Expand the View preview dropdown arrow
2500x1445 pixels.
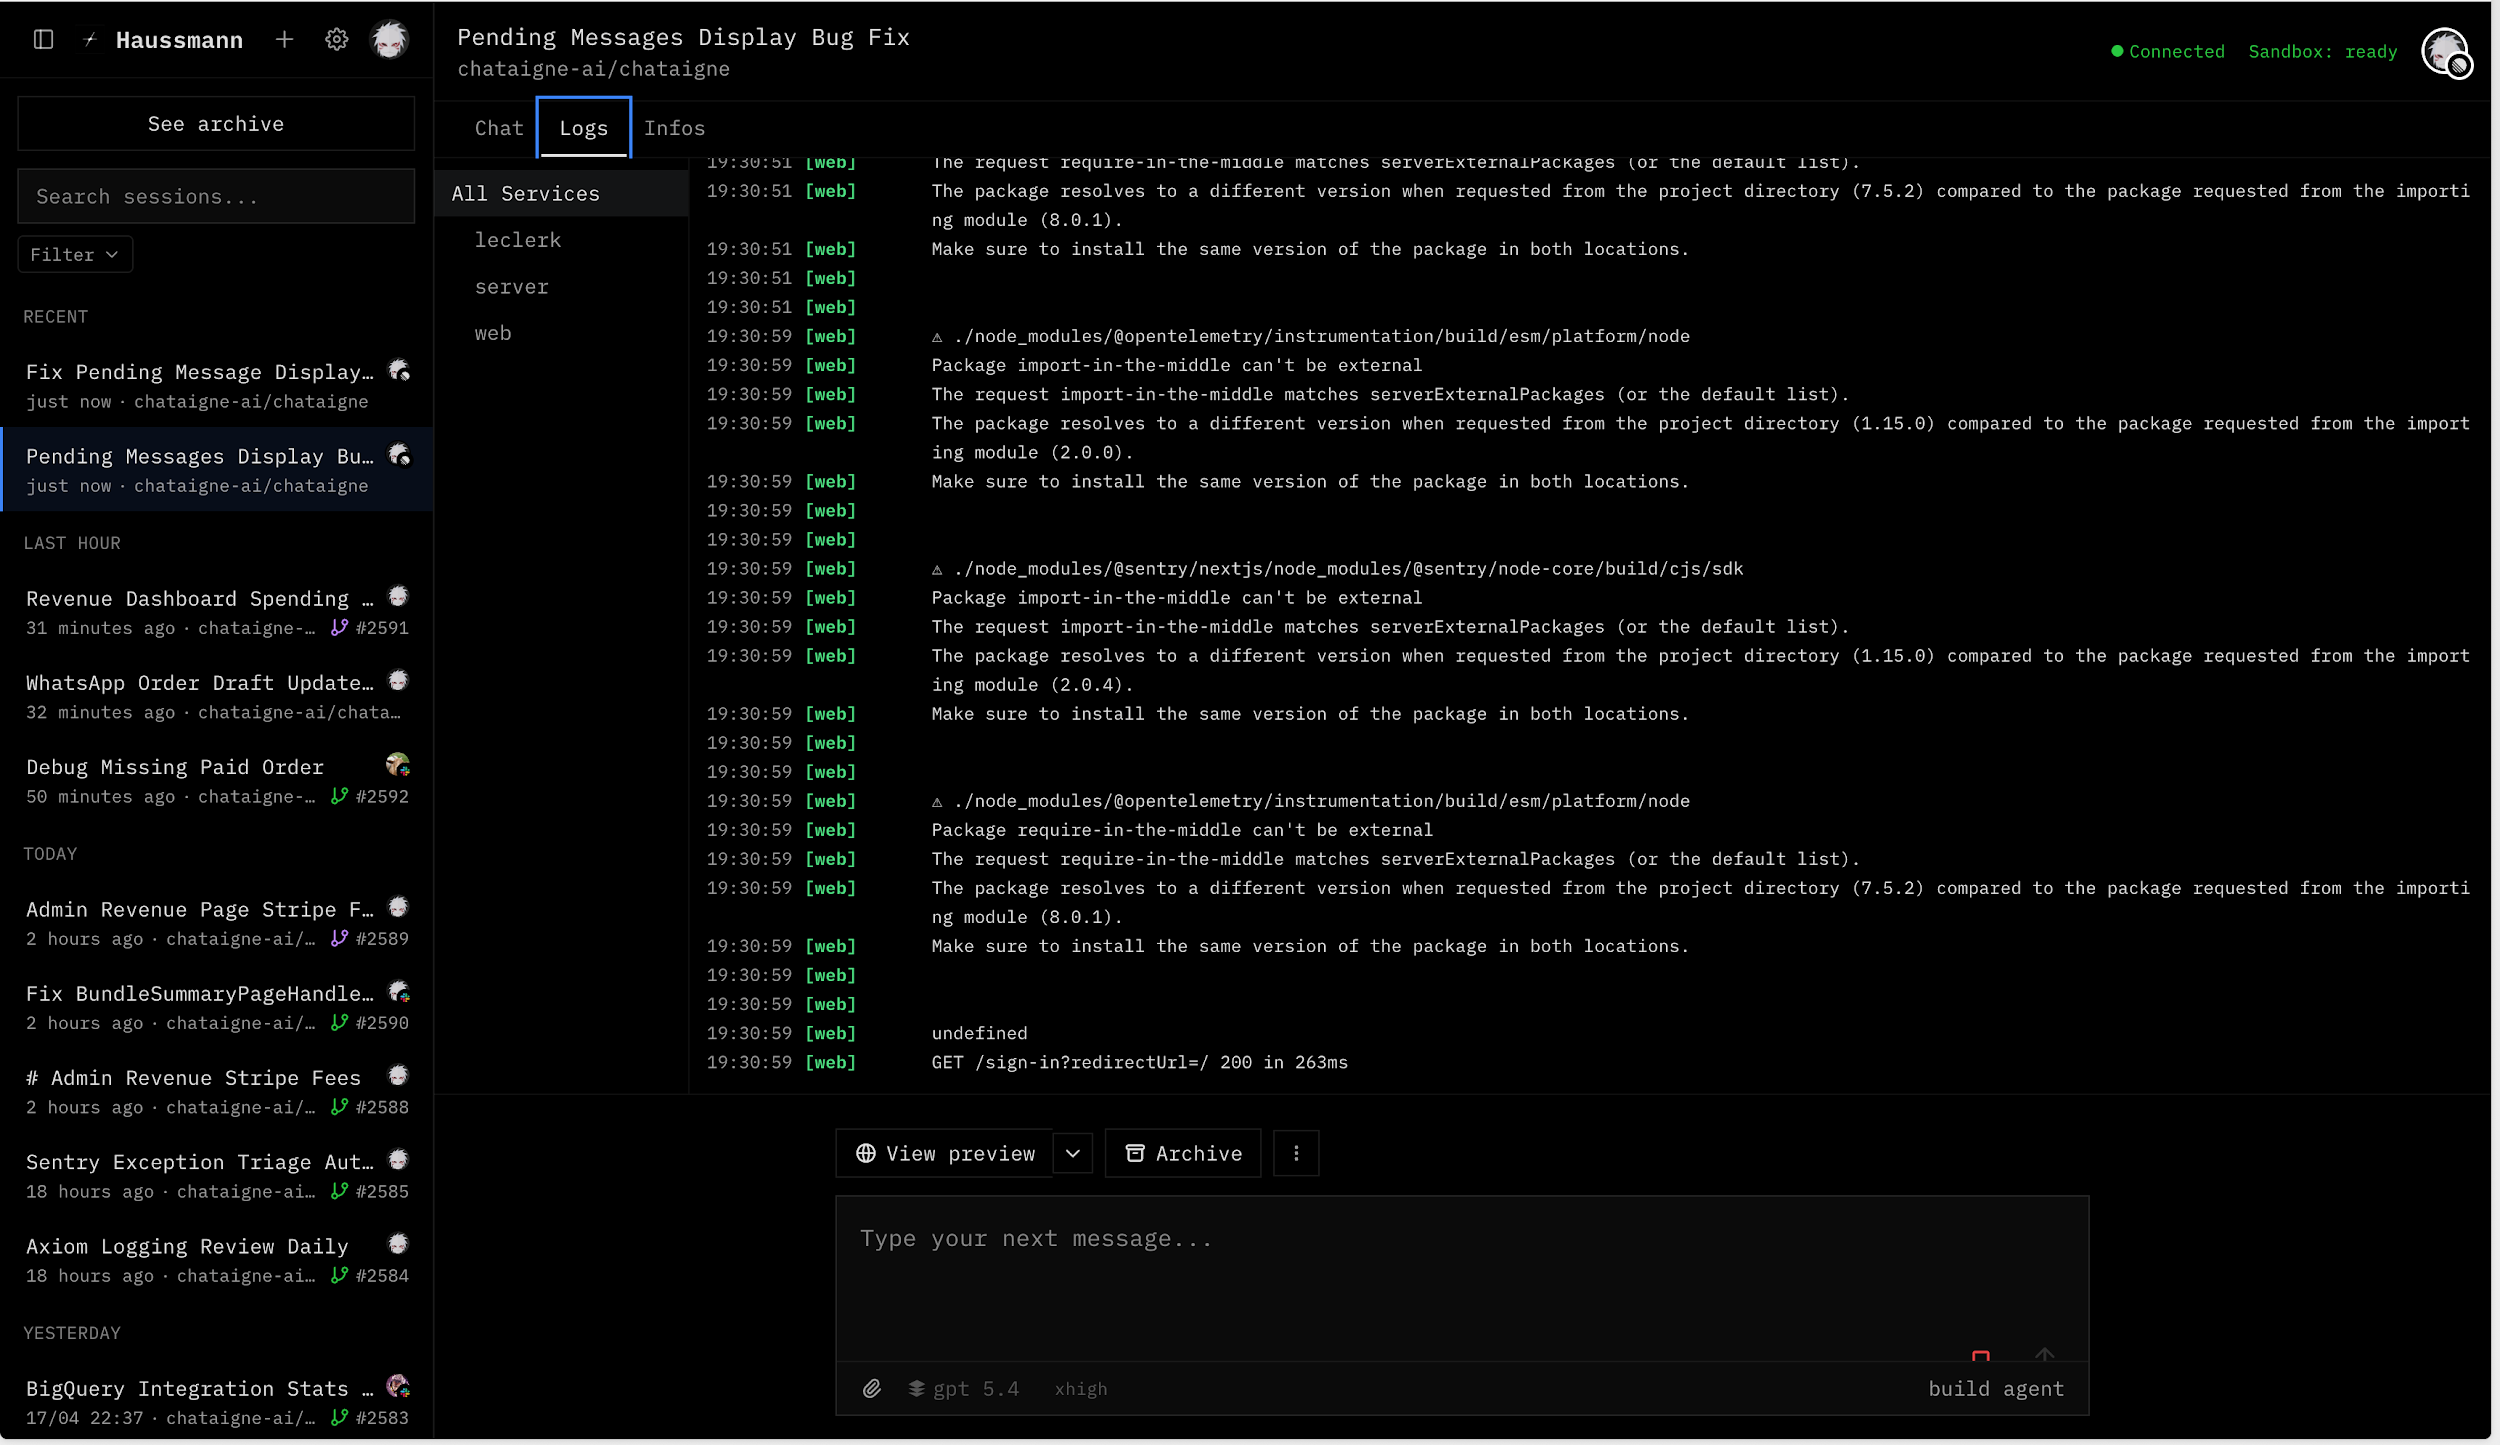click(1073, 1153)
